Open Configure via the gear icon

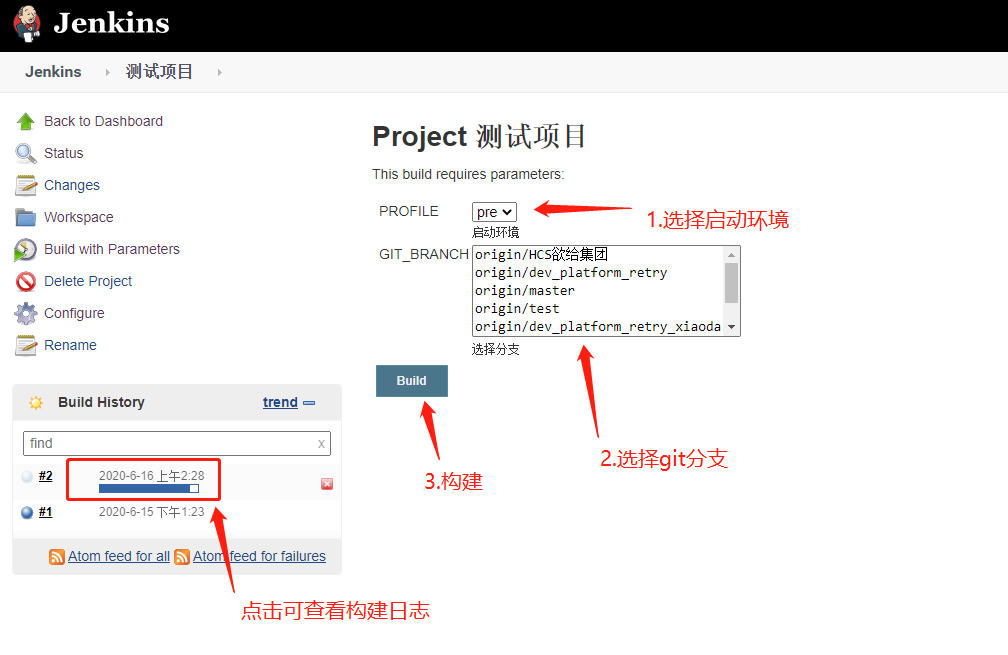coord(27,312)
